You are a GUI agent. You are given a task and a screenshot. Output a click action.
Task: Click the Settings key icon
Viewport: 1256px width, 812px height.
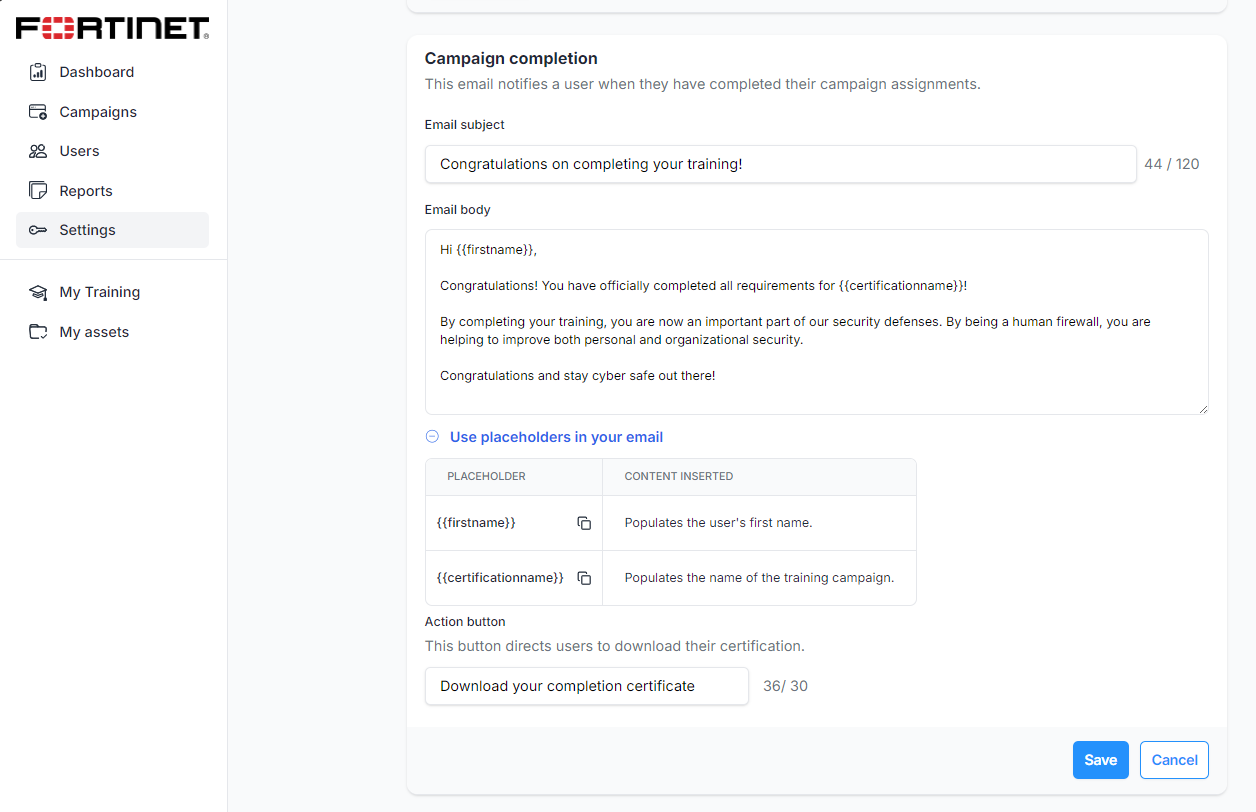click(38, 230)
